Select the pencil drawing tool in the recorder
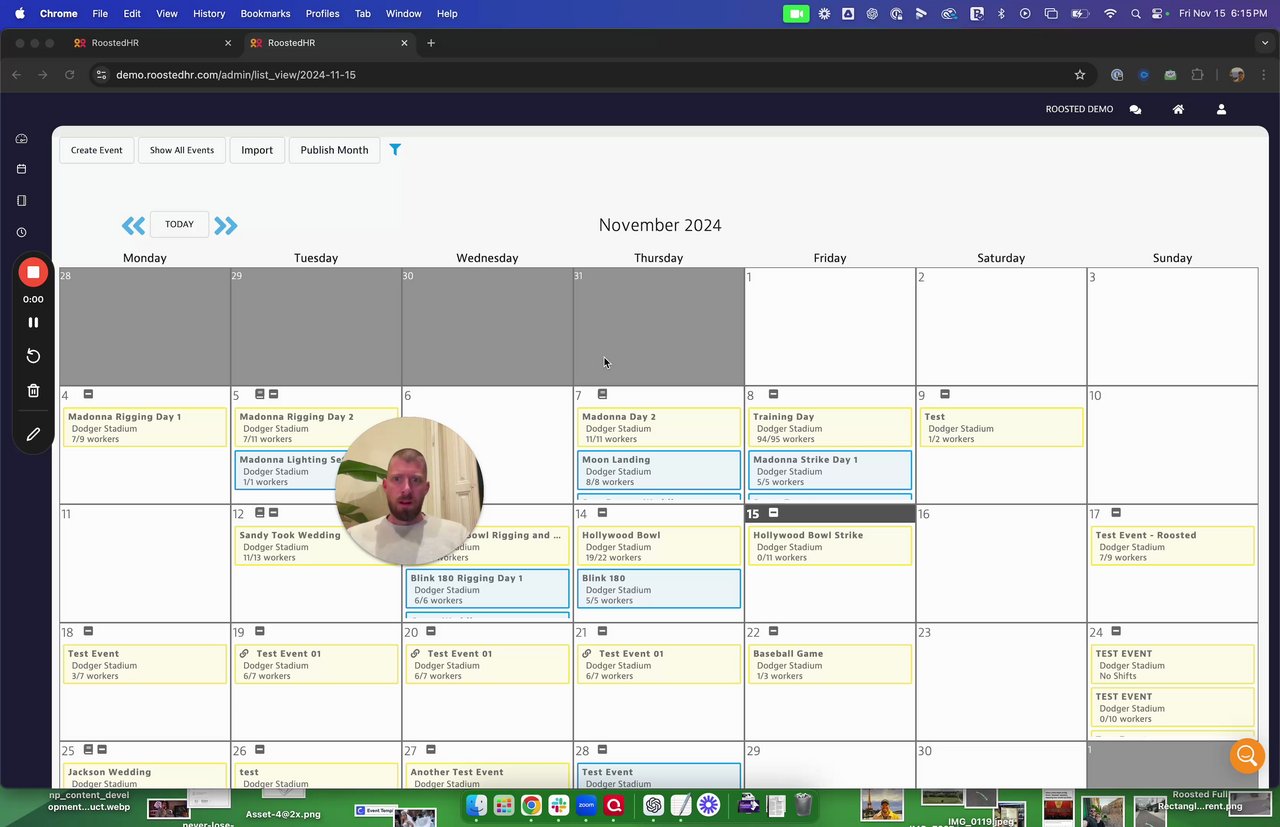This screenshot has height=827, width=1280. click(33, 434)
